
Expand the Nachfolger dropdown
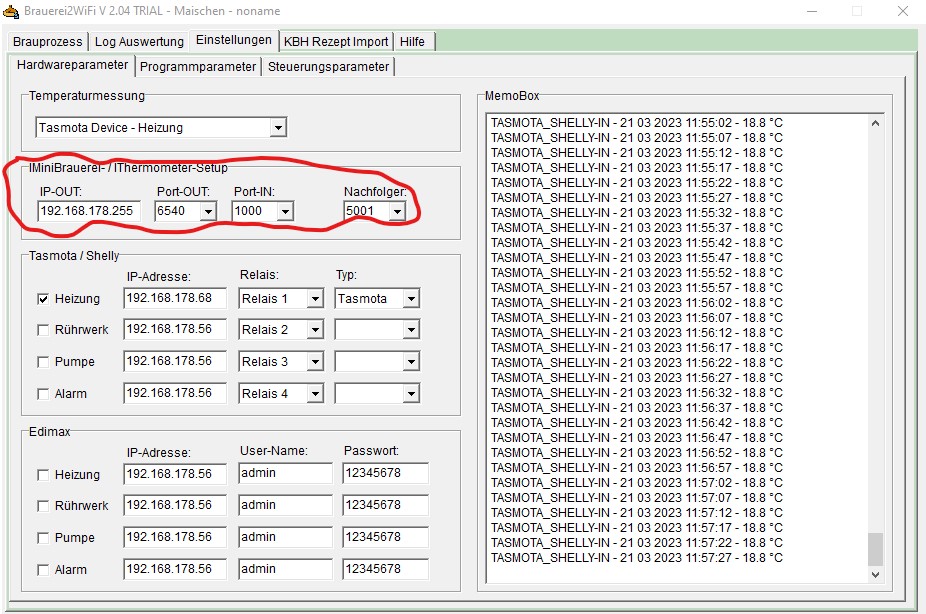pyautogui.click(x=397, y=212)
